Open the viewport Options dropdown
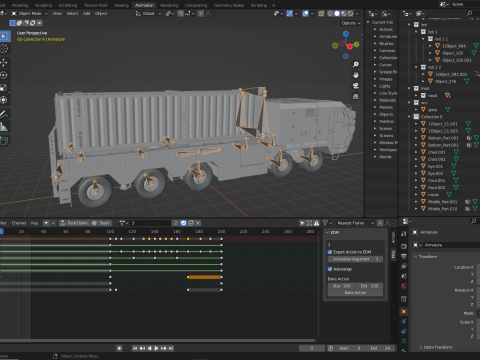480x360 pixels. [351, 23]
